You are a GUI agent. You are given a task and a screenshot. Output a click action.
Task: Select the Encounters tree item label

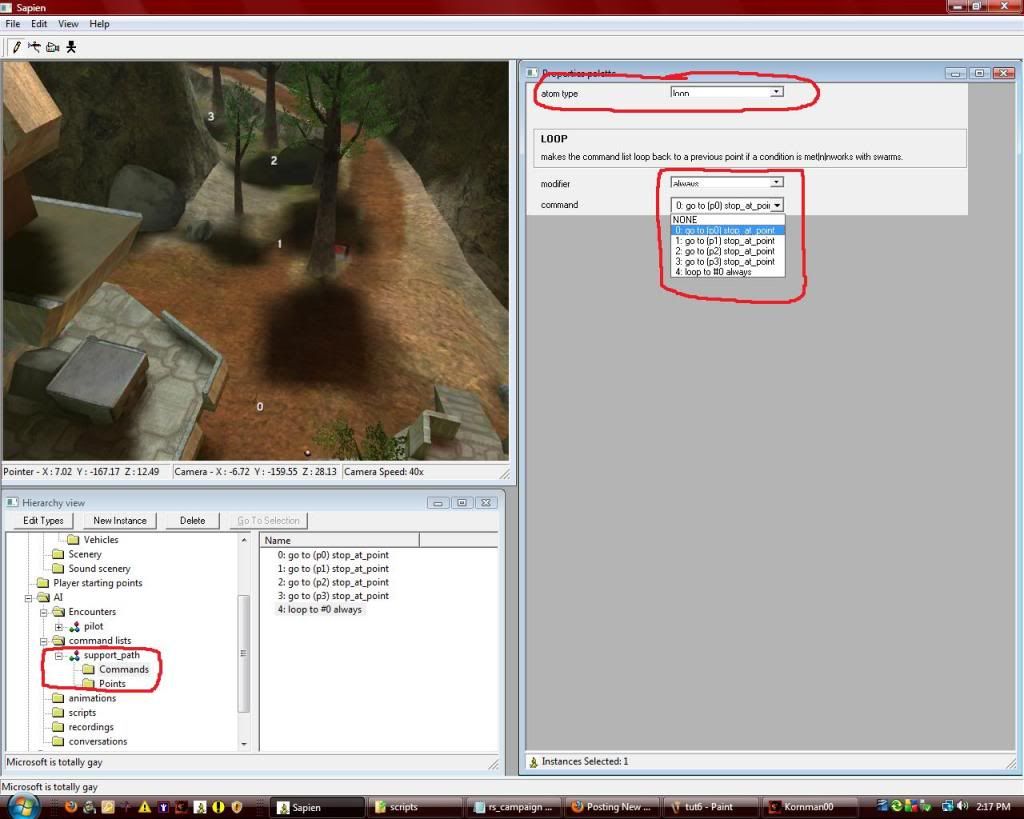(x=92, y=612)
